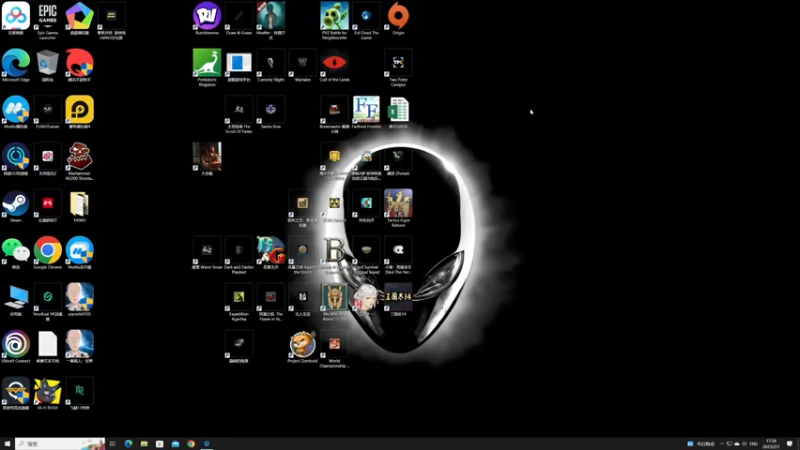Open the WeChat green chat bubbles icon
This screenshot has height=450, width=800.
point(16,251)
